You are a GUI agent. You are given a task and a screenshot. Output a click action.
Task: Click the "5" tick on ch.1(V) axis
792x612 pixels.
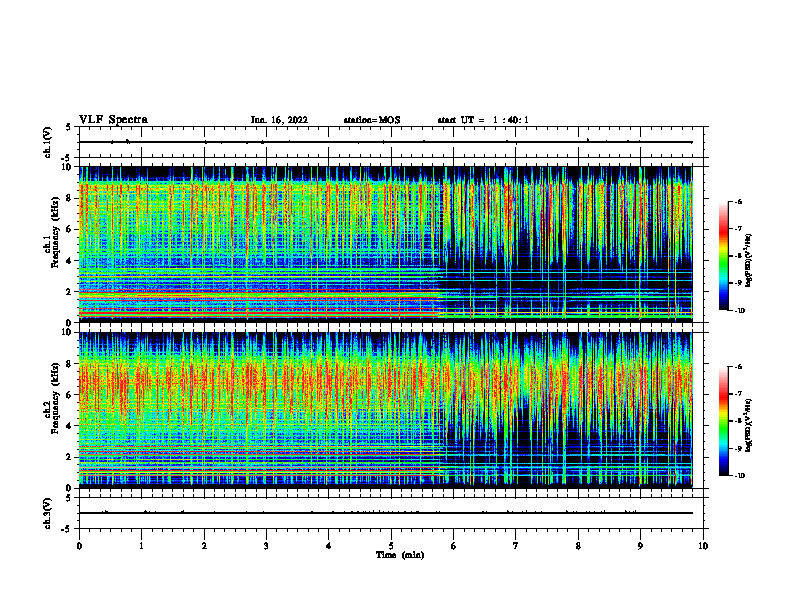69,127
